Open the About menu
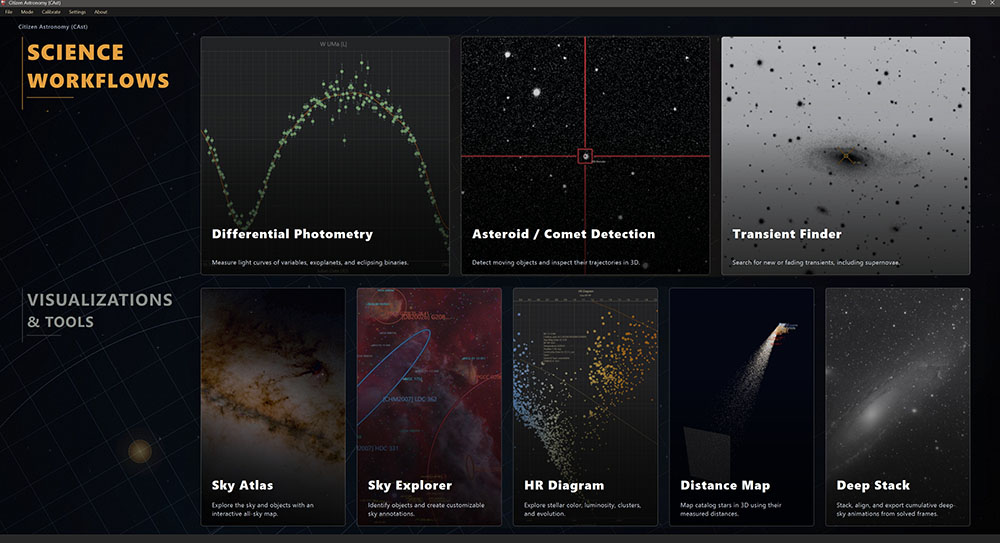This screenshot has height=543, width=1000. [x=101, y=11]
